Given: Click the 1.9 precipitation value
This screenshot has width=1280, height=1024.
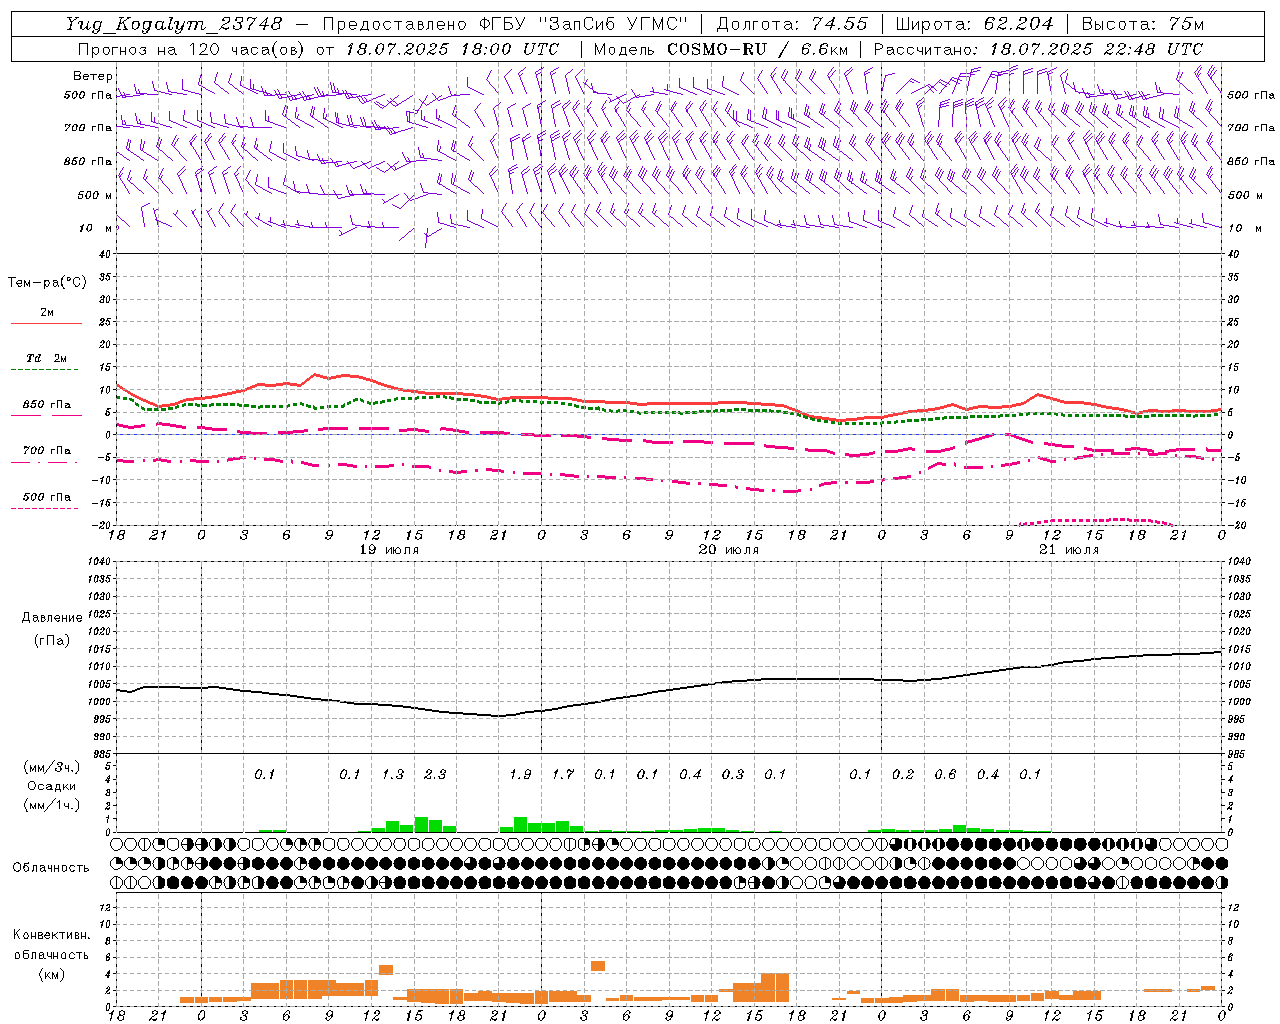Looking at the screenshot, I should coord(520,775).
